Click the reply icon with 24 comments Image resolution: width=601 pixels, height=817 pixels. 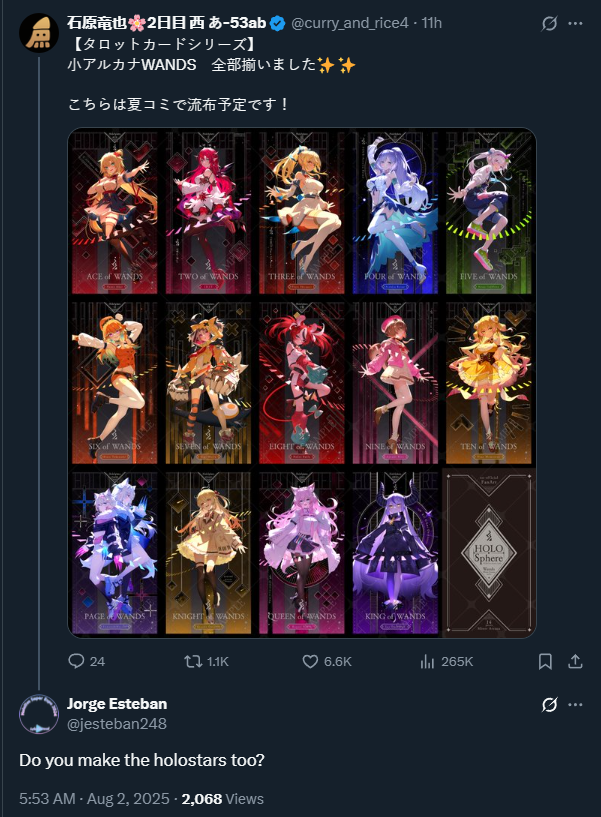(77, 661)
